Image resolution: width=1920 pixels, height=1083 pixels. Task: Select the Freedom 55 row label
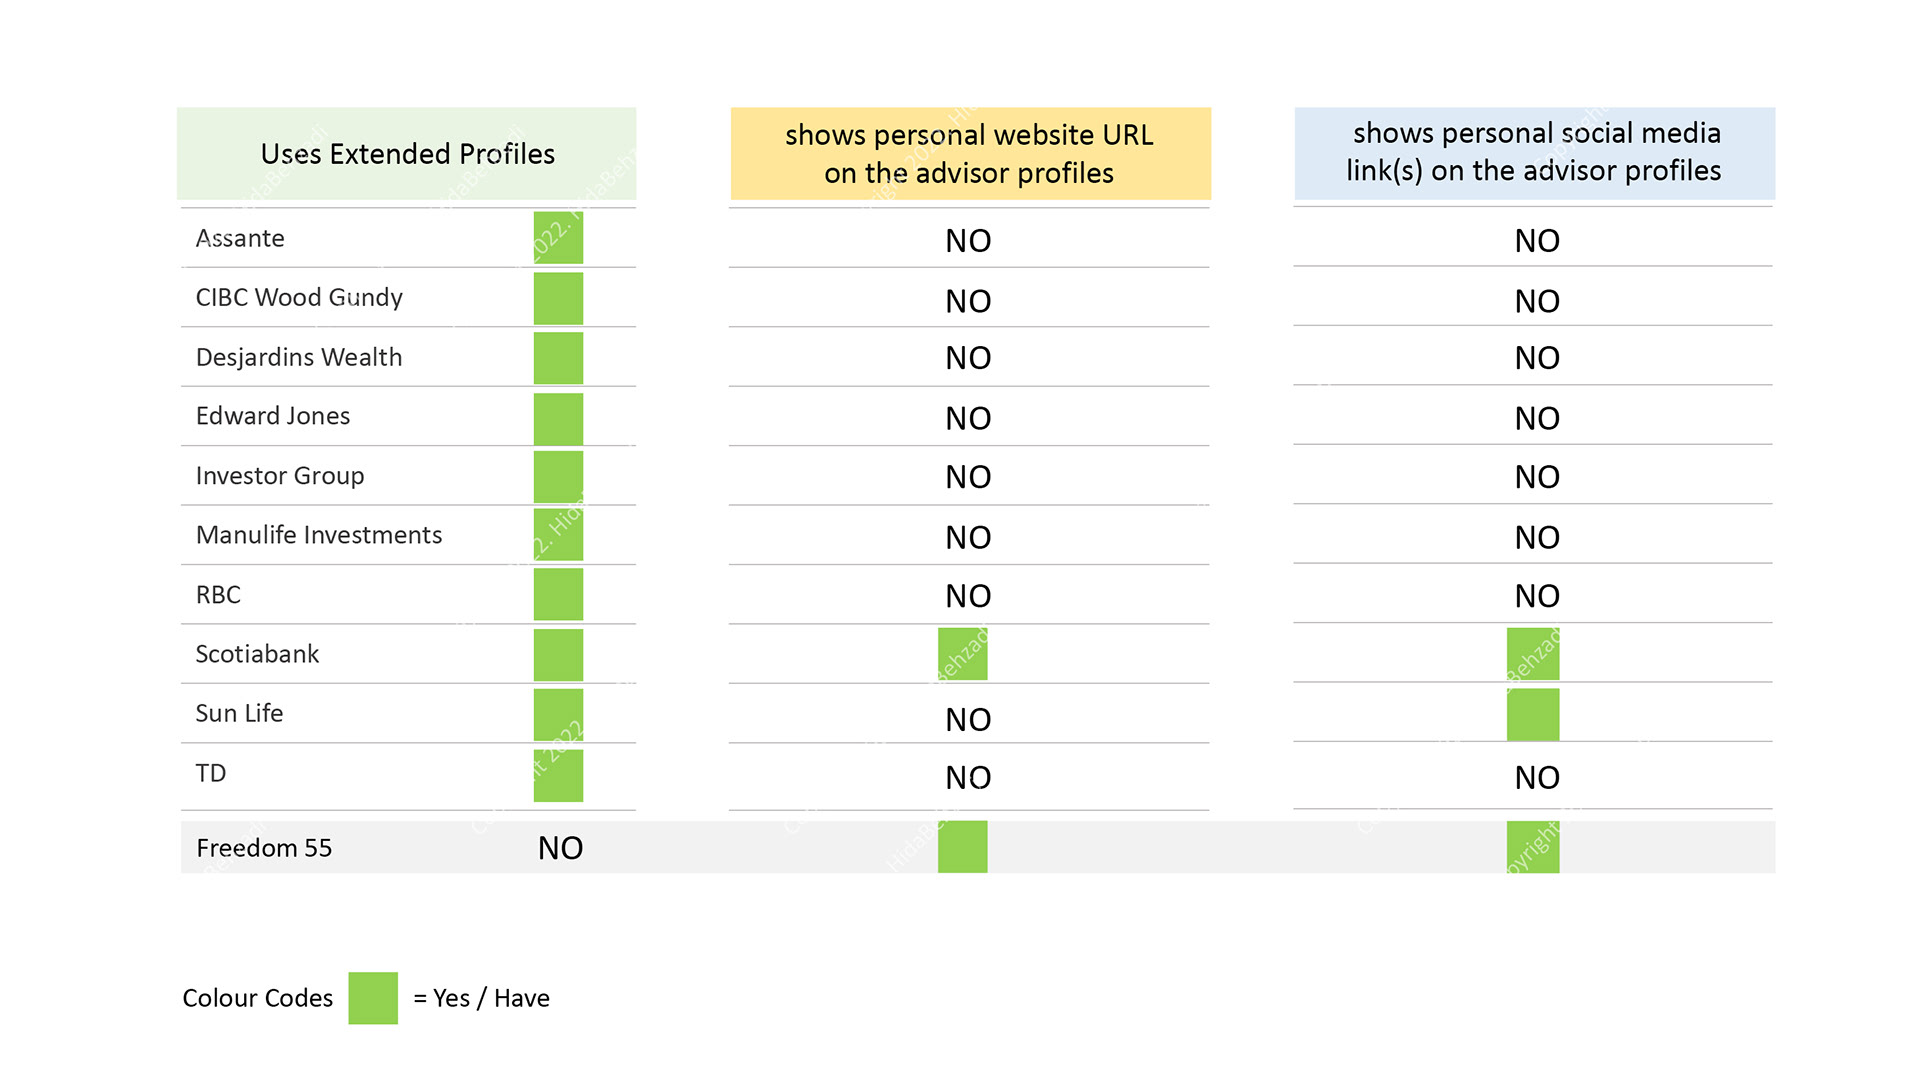click(264, 848)
